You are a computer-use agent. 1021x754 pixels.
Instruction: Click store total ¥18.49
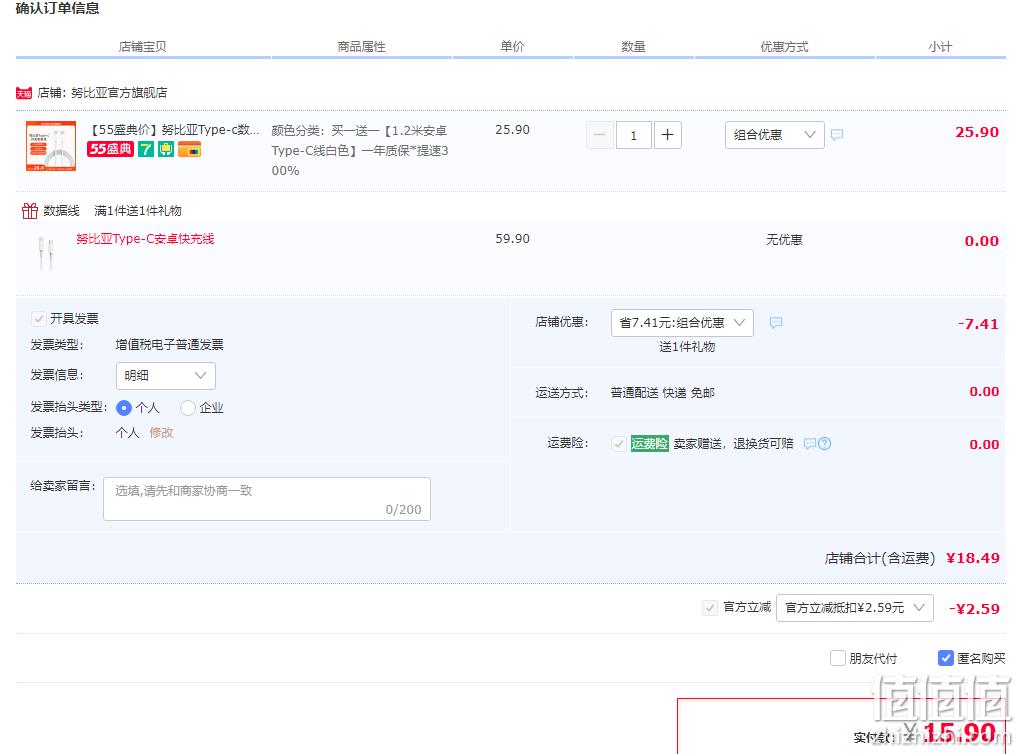(972, 558)
